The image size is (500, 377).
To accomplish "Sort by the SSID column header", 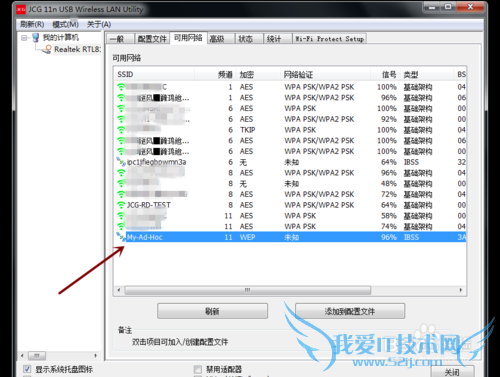I will (x=154, y=74).
